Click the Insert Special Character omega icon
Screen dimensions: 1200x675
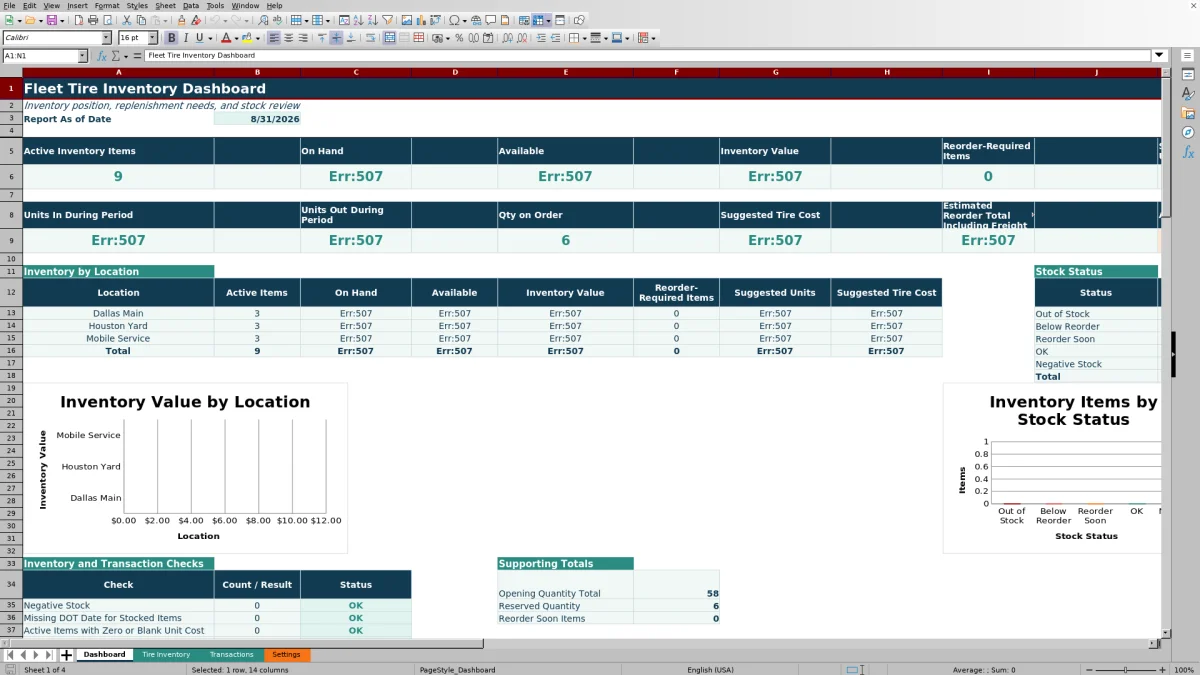click(455, 20)
